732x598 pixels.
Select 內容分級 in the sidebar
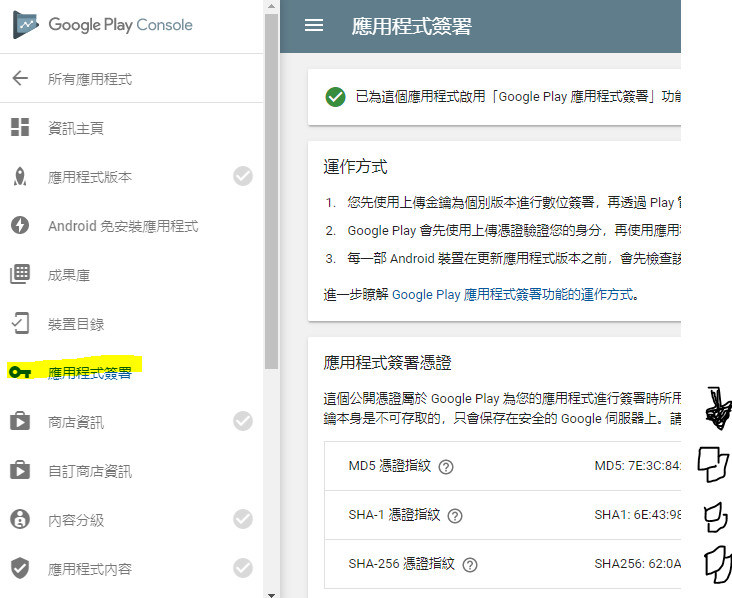click(x=76, y=520)
